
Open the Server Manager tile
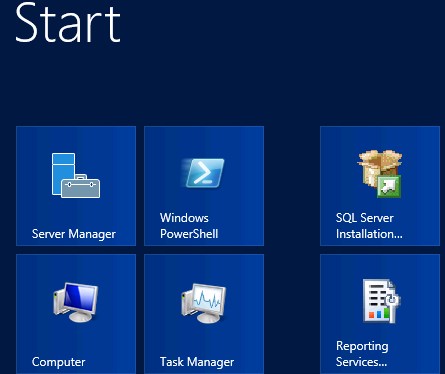76,186
